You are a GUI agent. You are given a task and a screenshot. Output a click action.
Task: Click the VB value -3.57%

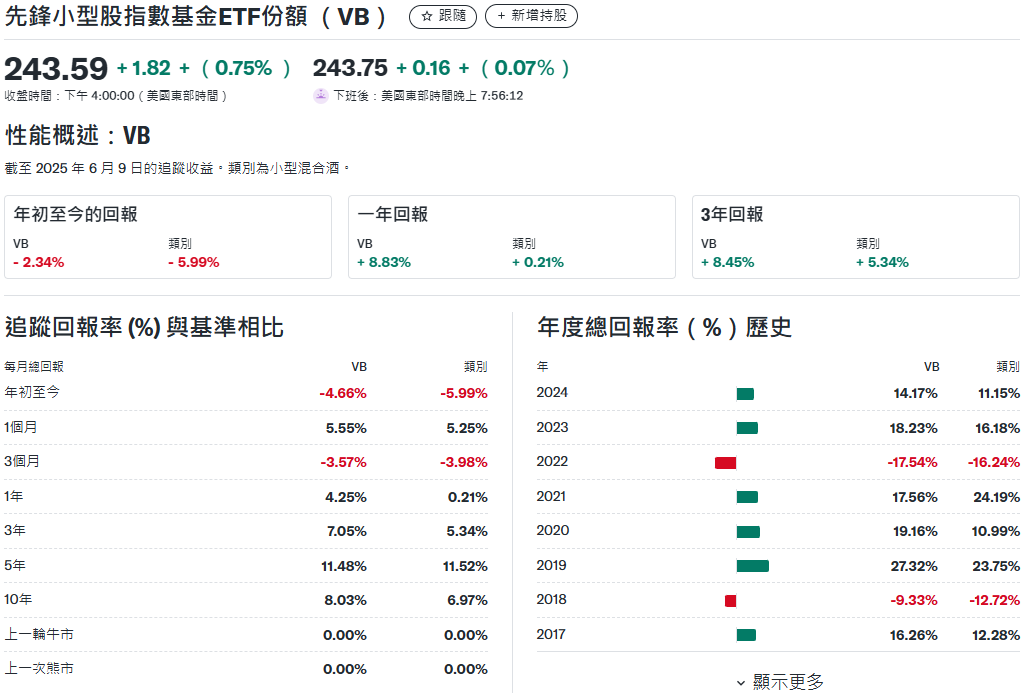343,462
